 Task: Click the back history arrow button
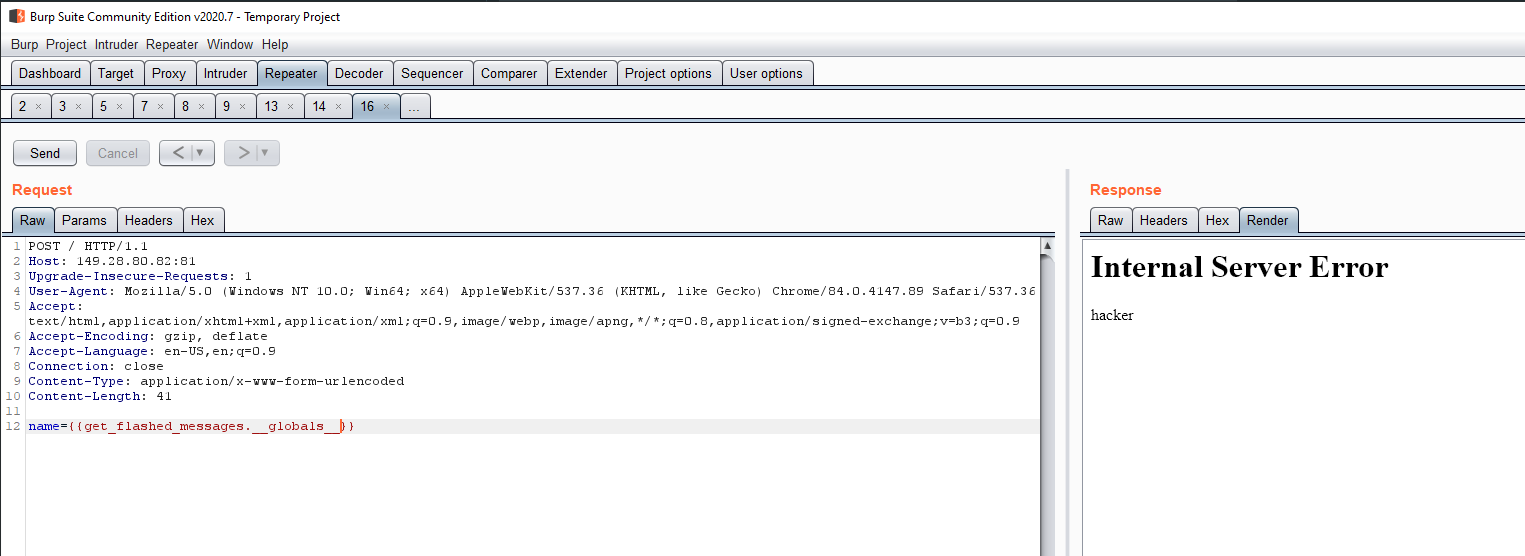[177, 153]
